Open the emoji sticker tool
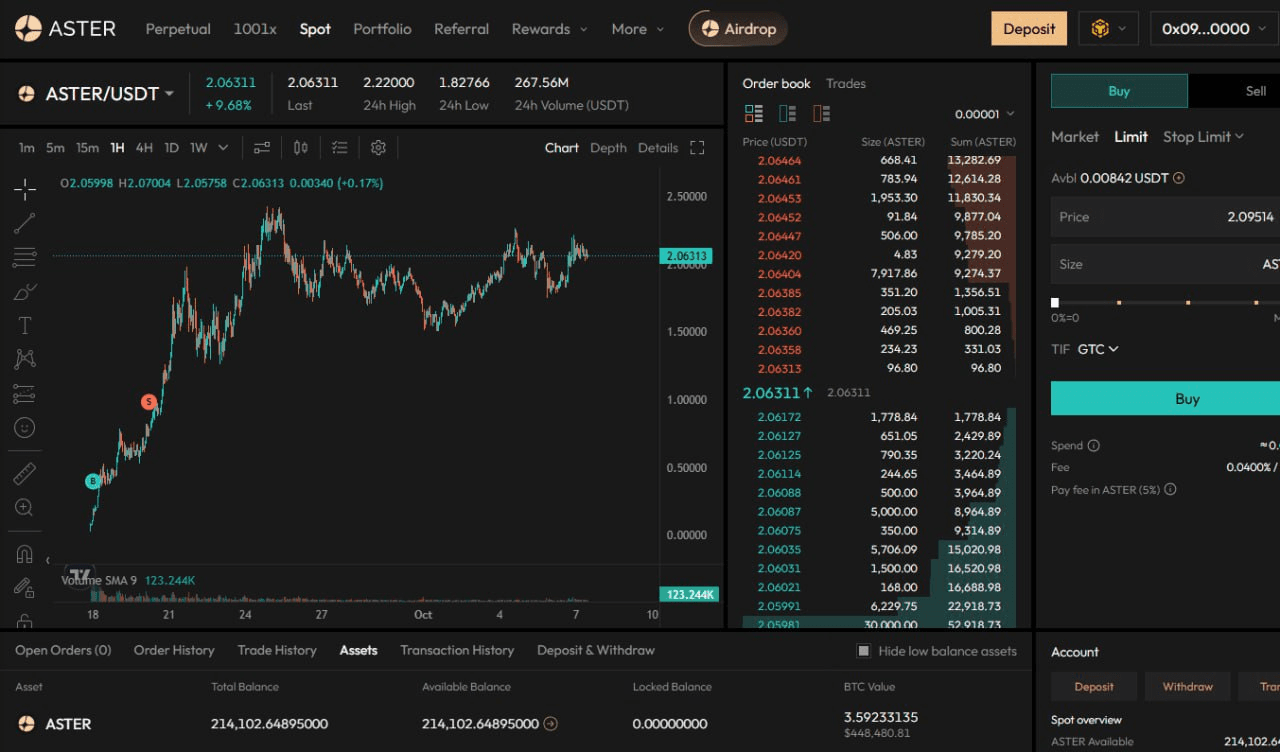Screen dimensions: 1280x752 [25, 427]
